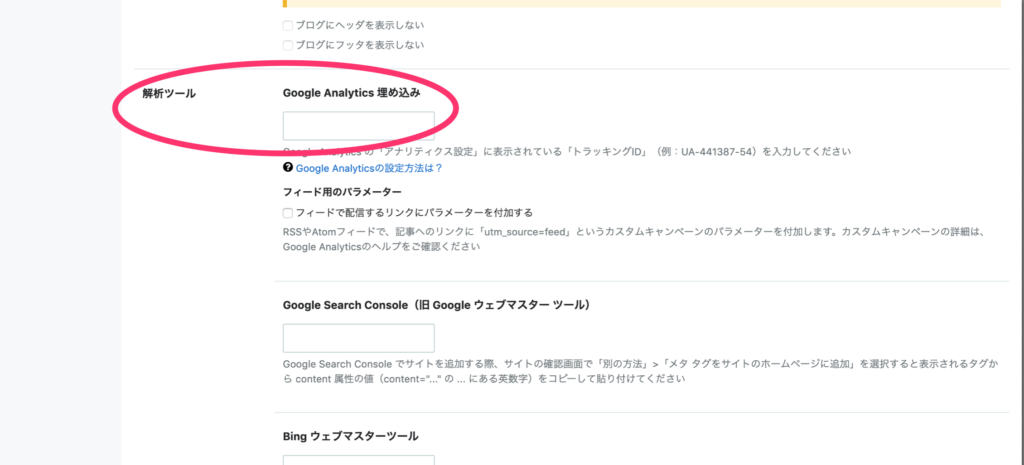Enable the hide blog header checkbox
Screen dimensions: 1024x465
(x=288, y=25)
